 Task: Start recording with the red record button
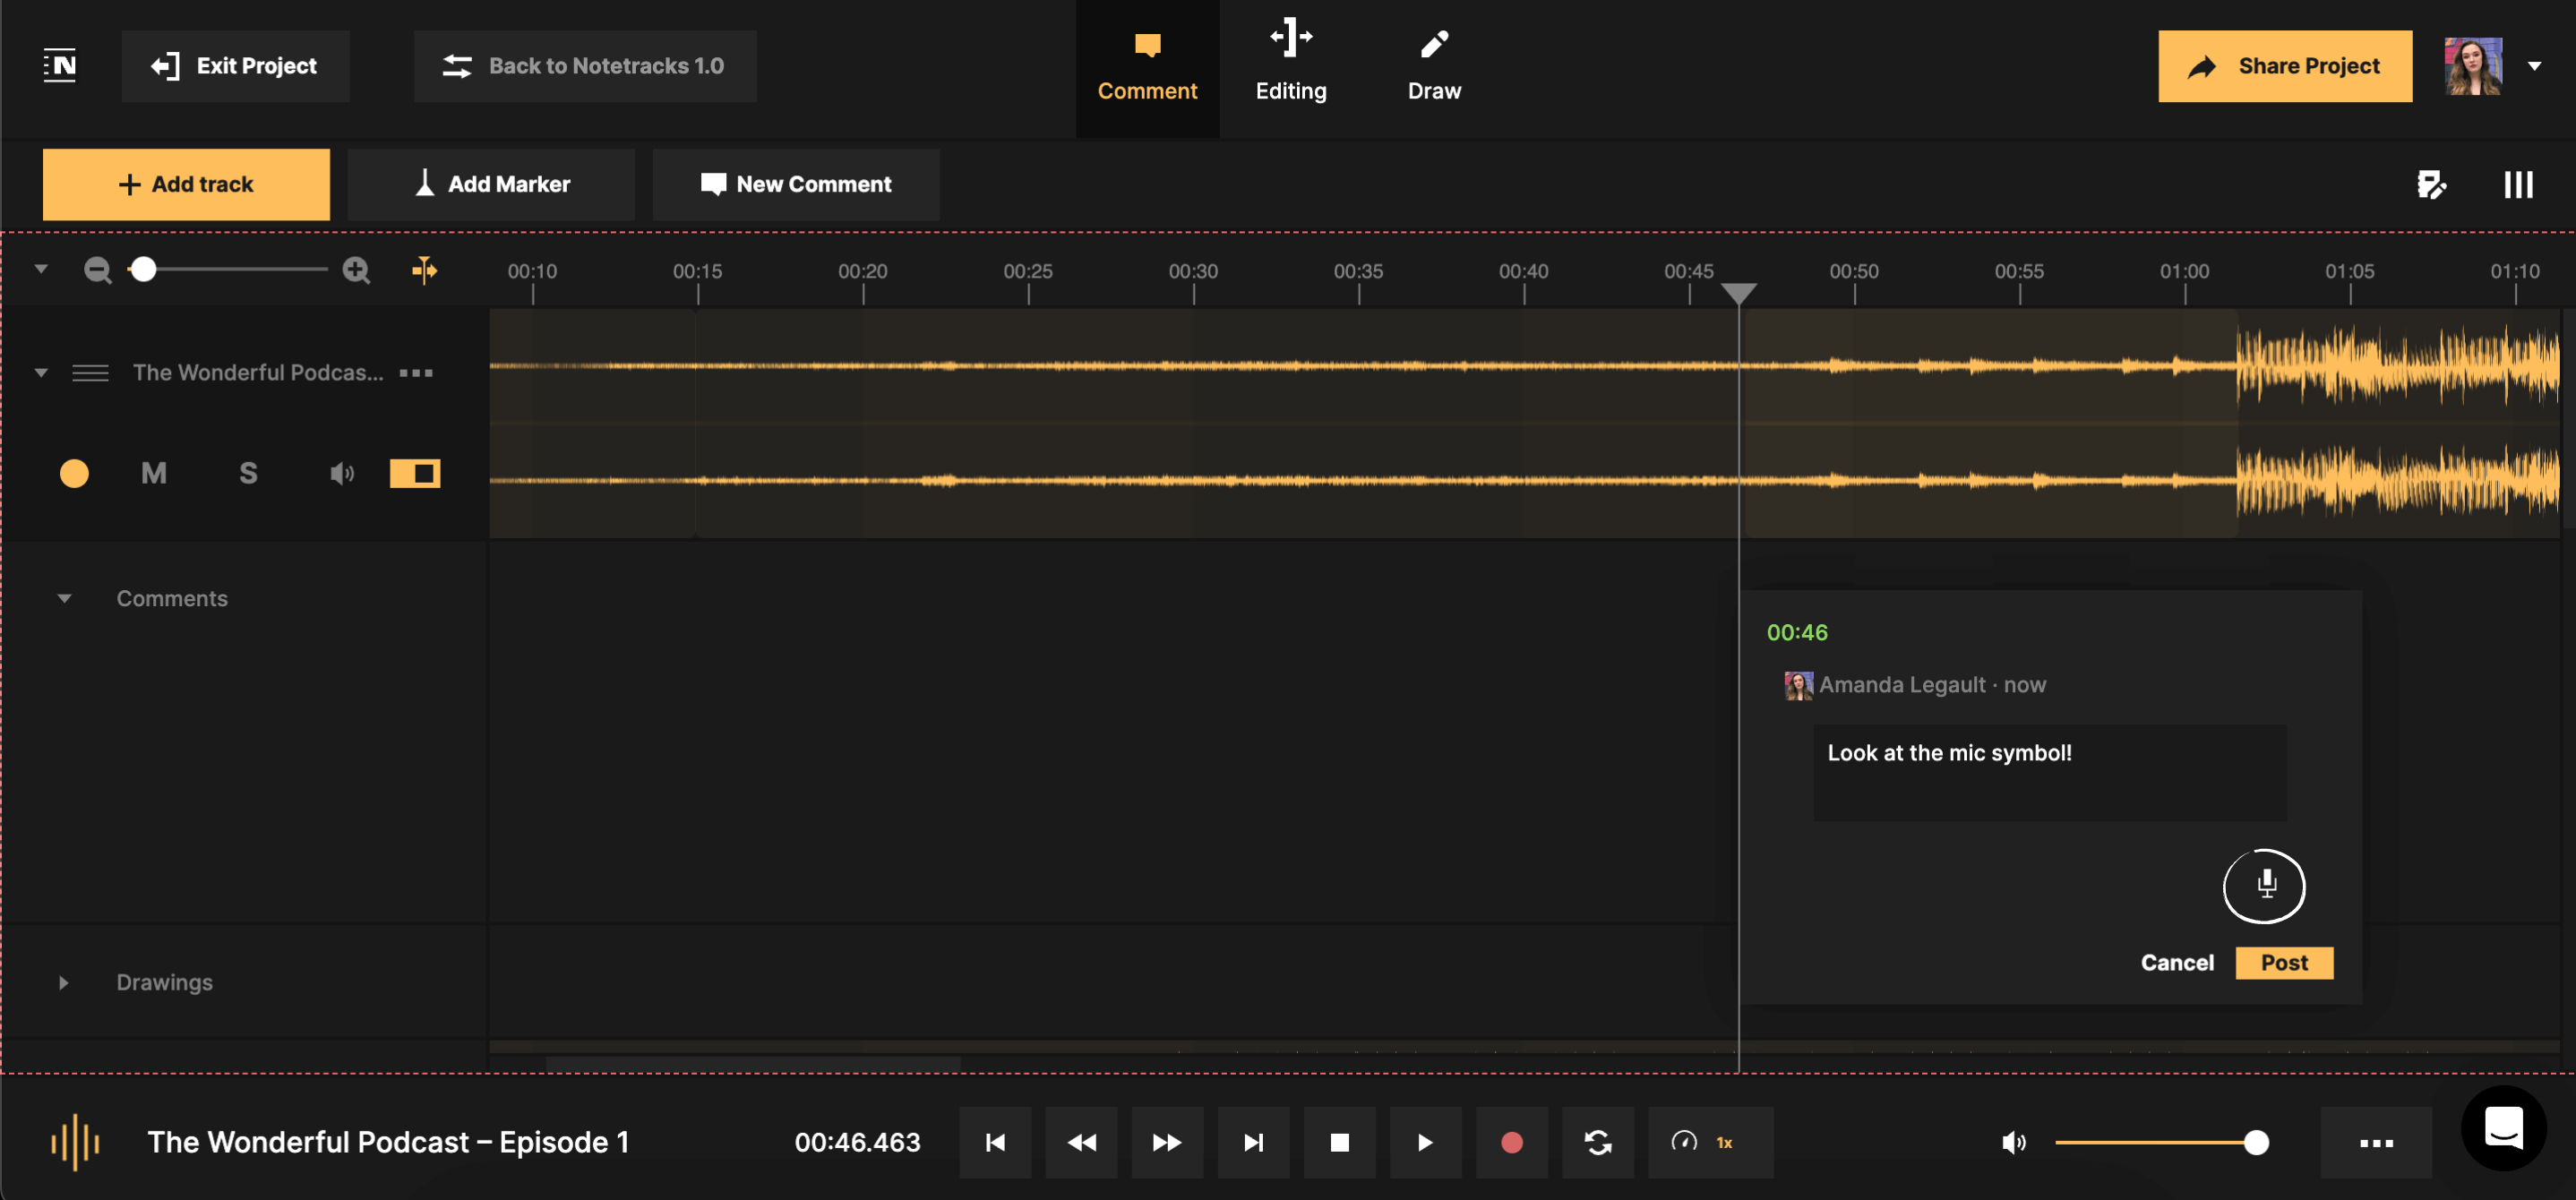tap(1512, 1142)
